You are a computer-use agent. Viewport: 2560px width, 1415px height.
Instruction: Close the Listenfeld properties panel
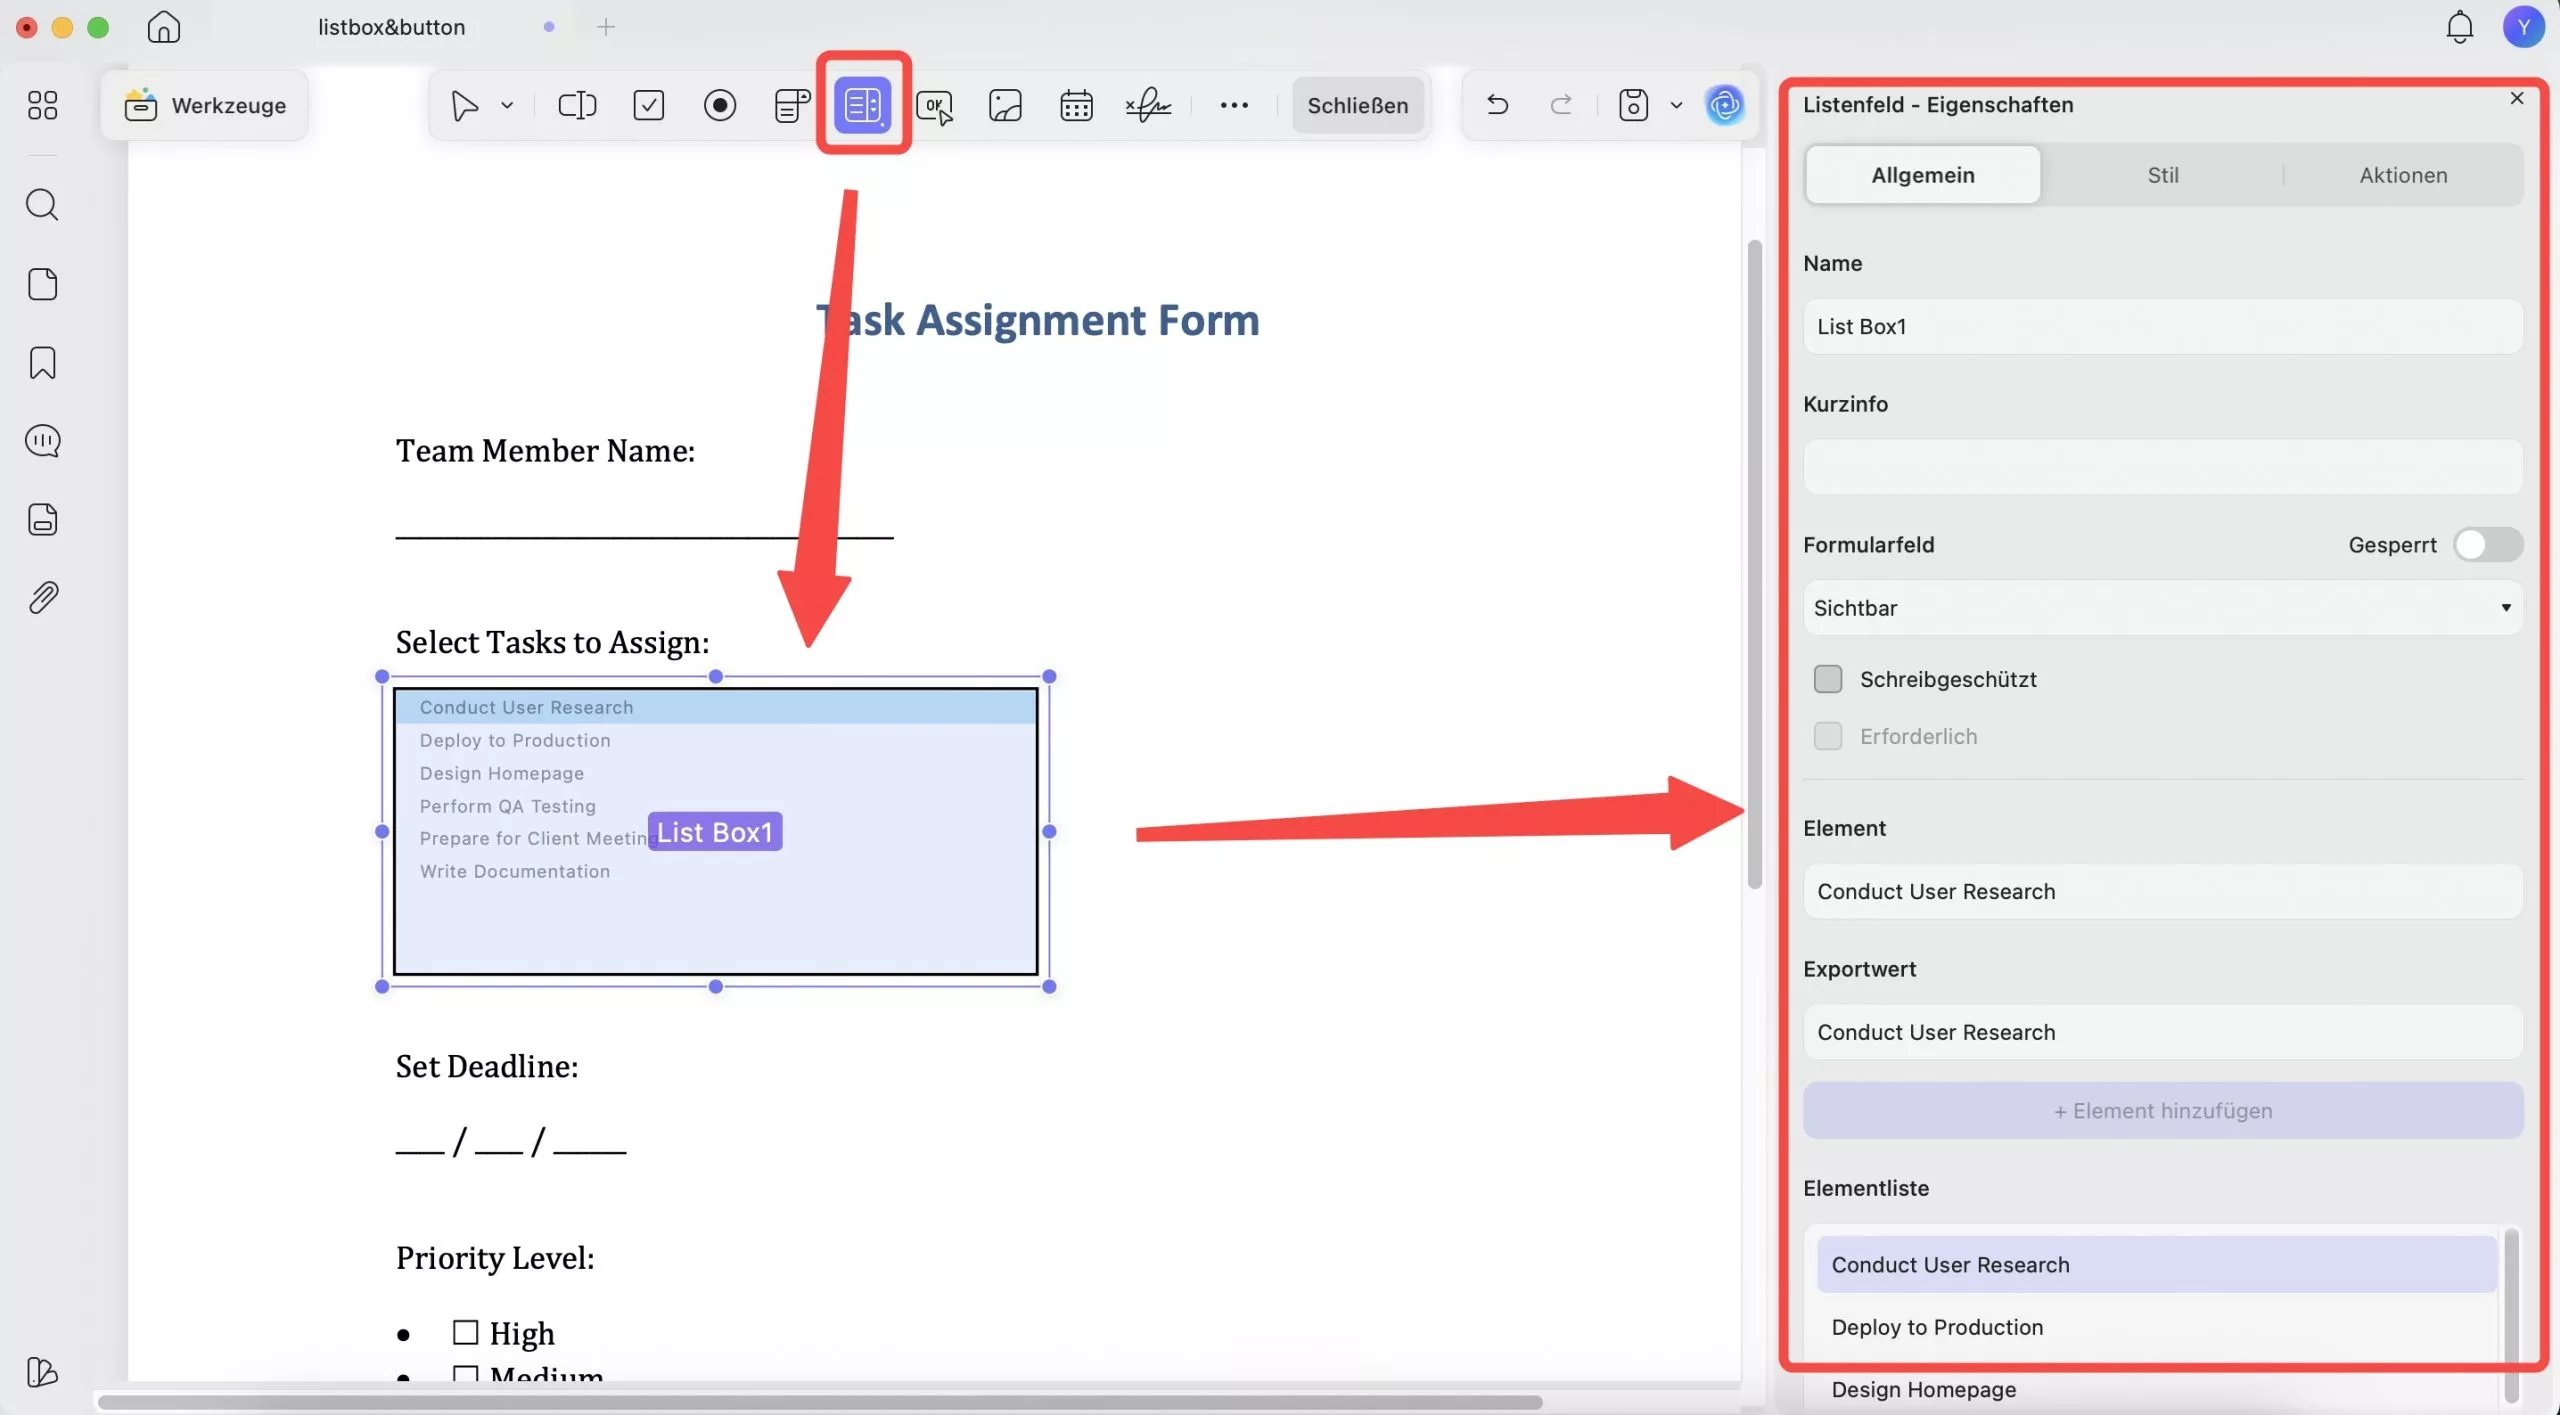2517,98
